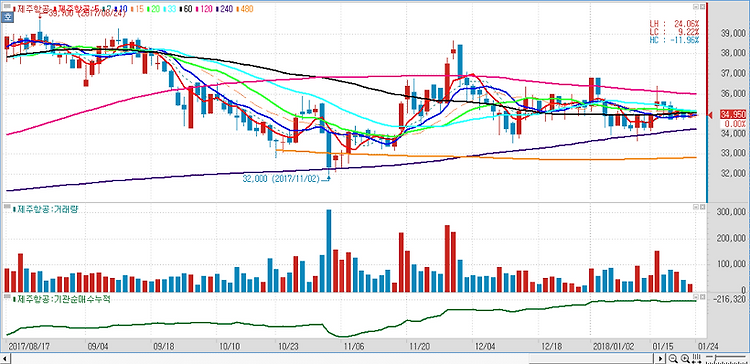Click the horizontal scrollbar track
Image resolution: width=750 pixels, height=364 pixels.
tap(332, 358)
